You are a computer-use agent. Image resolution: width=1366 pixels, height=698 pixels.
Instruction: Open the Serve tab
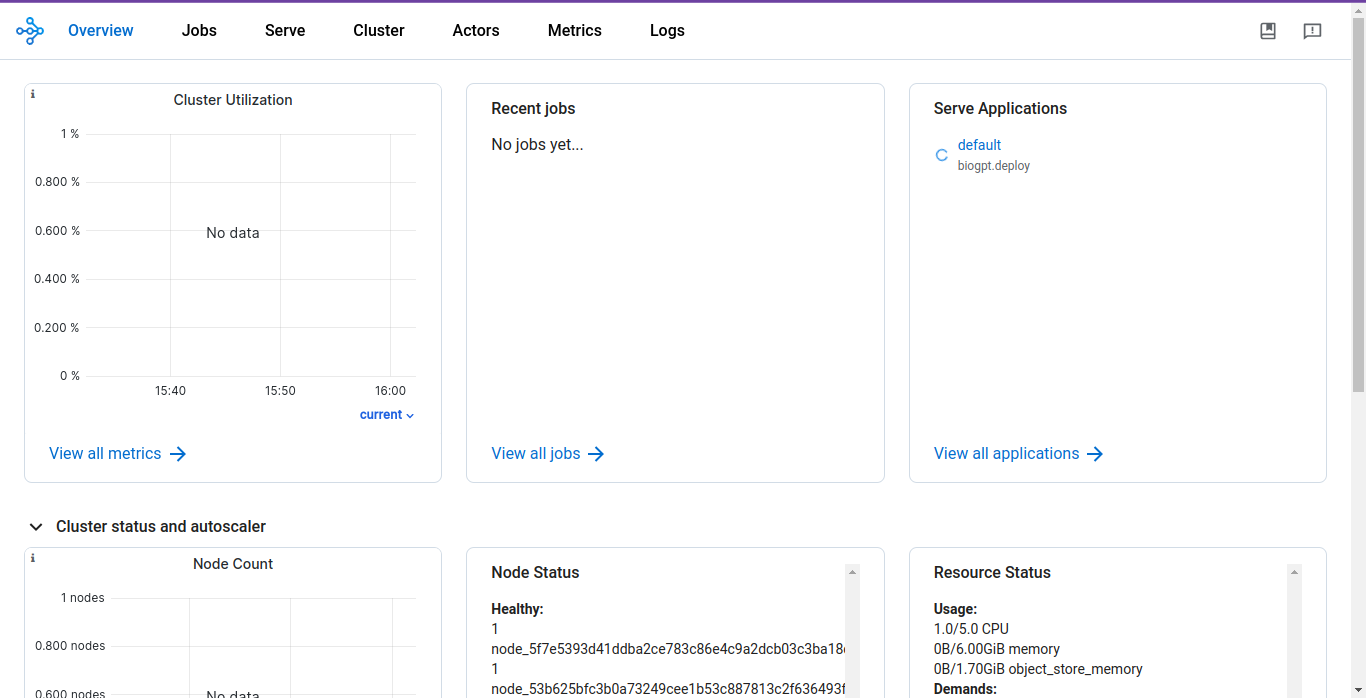coord(285,31)
